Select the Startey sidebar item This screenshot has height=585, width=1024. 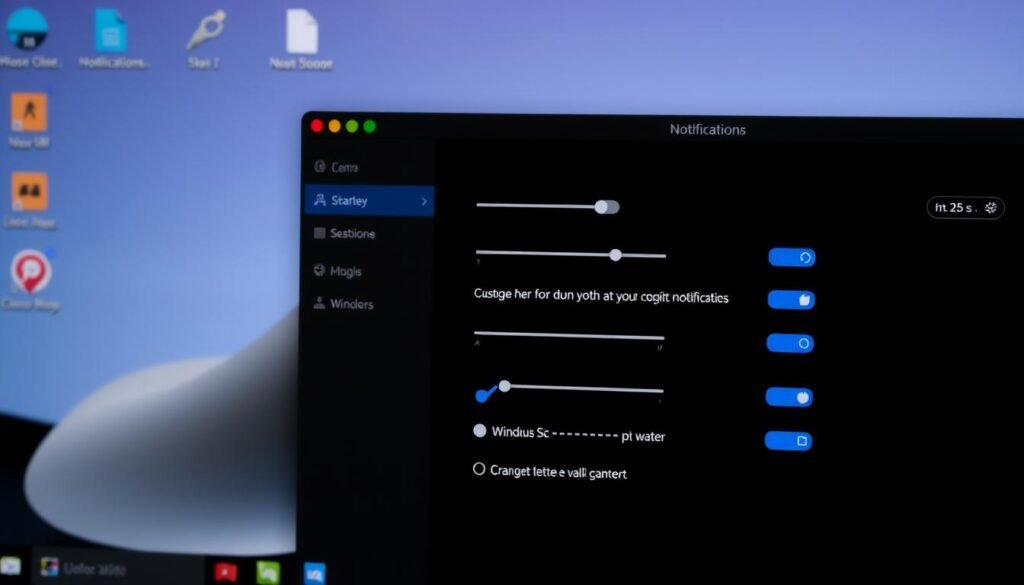click(349, 201)
